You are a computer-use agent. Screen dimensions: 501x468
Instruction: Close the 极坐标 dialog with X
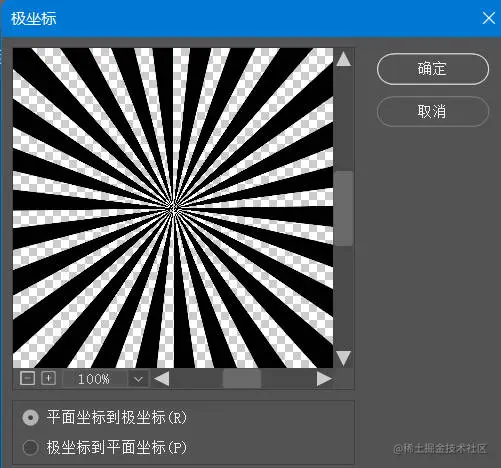488,18
